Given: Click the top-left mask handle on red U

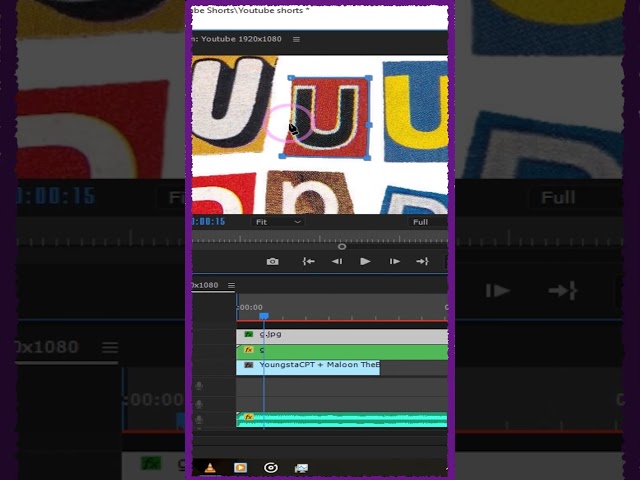Looking at the screenshot, I should click(291, 78).
